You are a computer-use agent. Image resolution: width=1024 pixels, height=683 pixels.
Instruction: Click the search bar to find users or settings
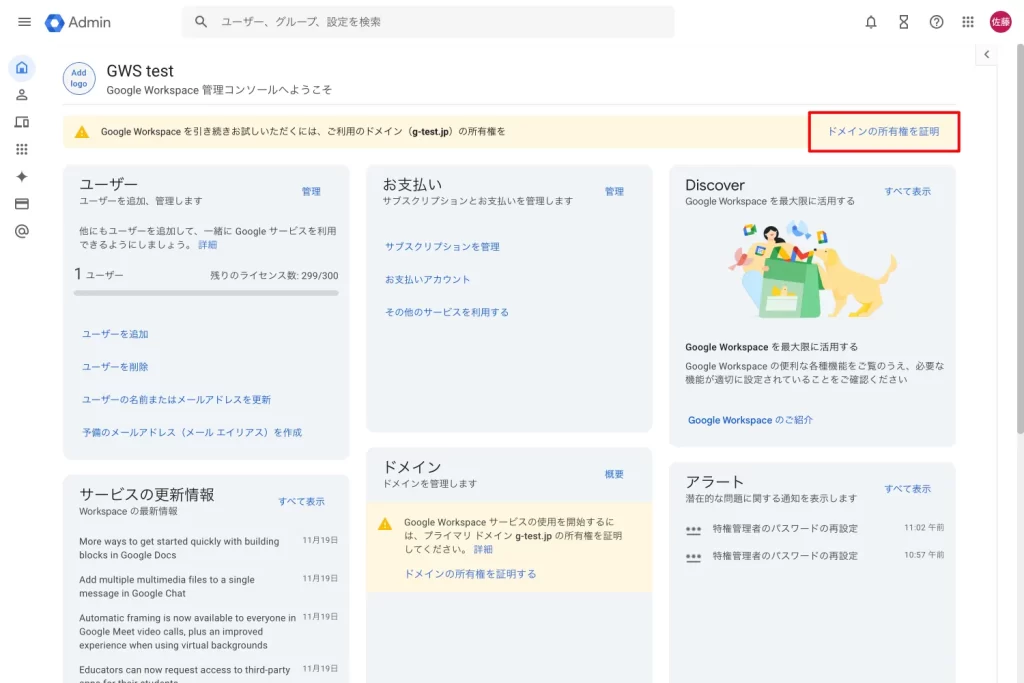[428, 21]
